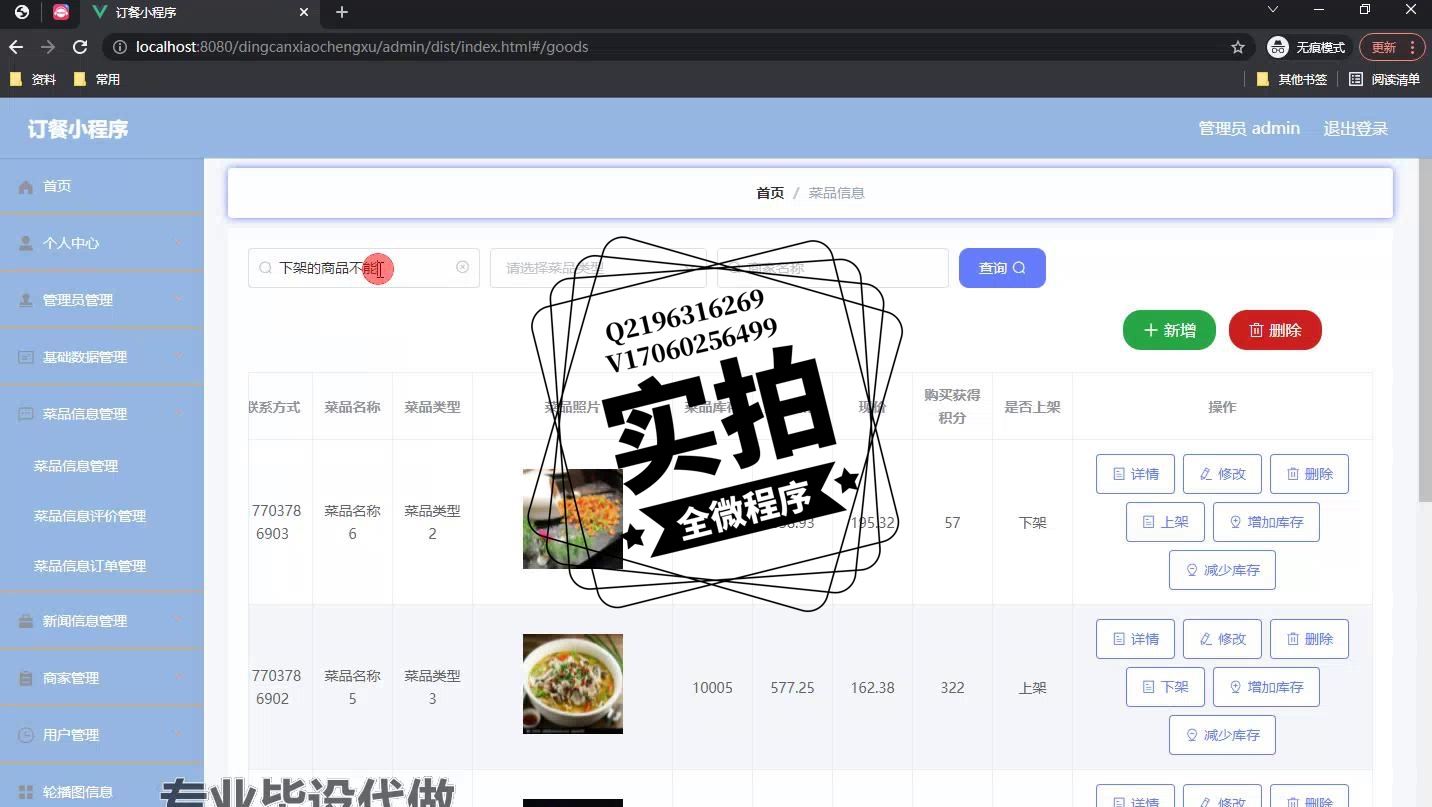Image resolution: width=1432 pixels, height=807 pixels.
Task: Expand 个人中心 sidebar menu
Action: (102, 243)
